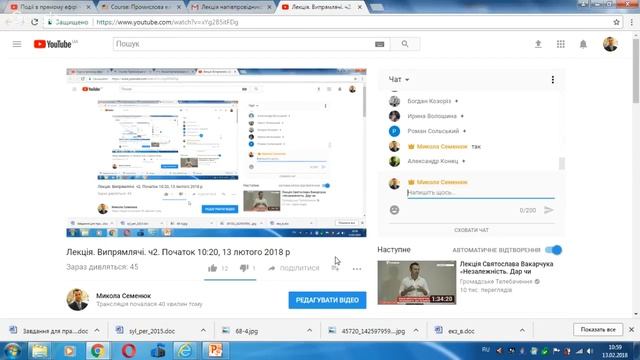Expand options for Завдання для пра...doc download

coord(97,330)
